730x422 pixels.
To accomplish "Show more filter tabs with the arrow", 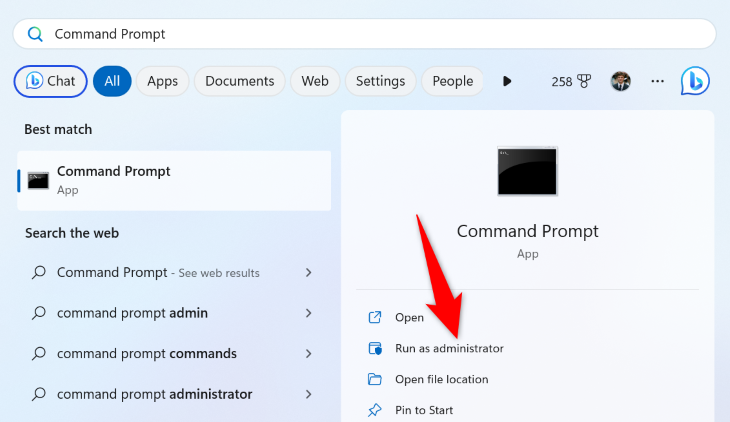I will click(507, 81).
